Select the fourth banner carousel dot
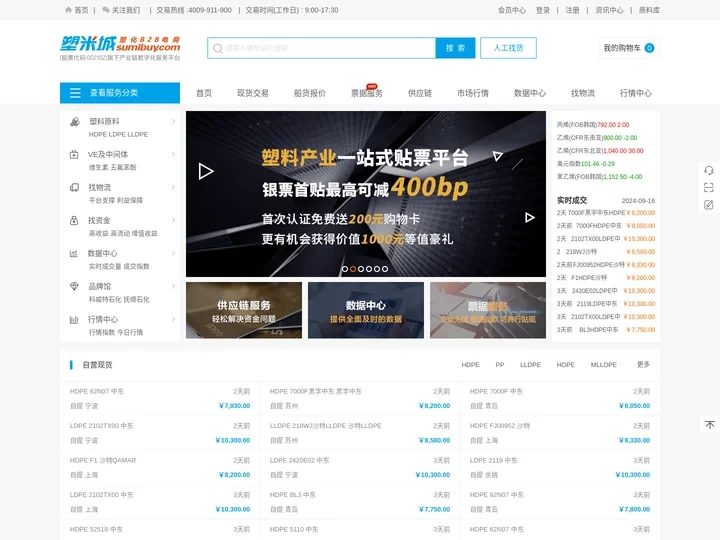This screenshot has width=720, height=540. coord(369,269)
